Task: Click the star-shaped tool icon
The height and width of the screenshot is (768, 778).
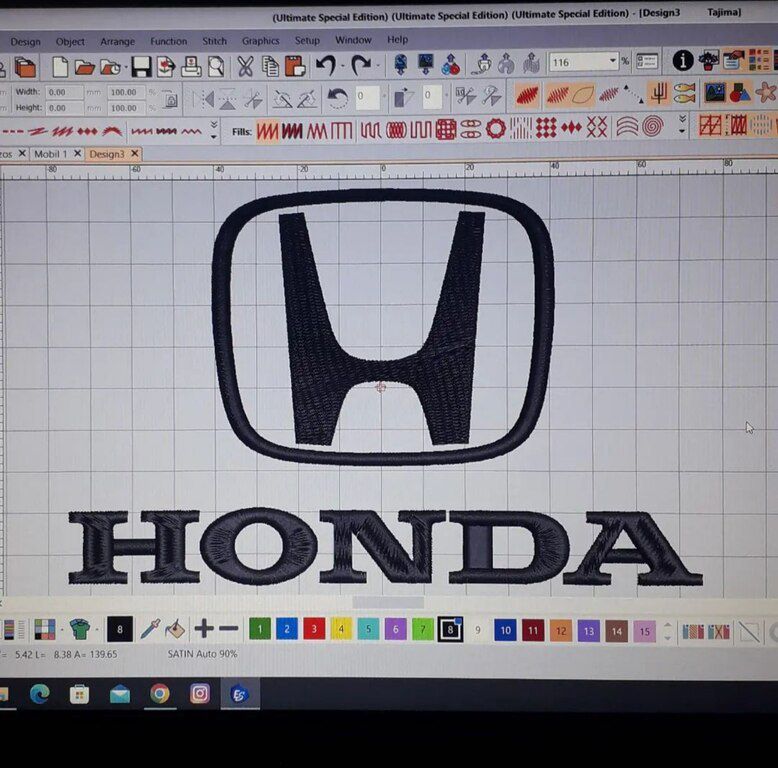Action: click(x=766, y=92)
